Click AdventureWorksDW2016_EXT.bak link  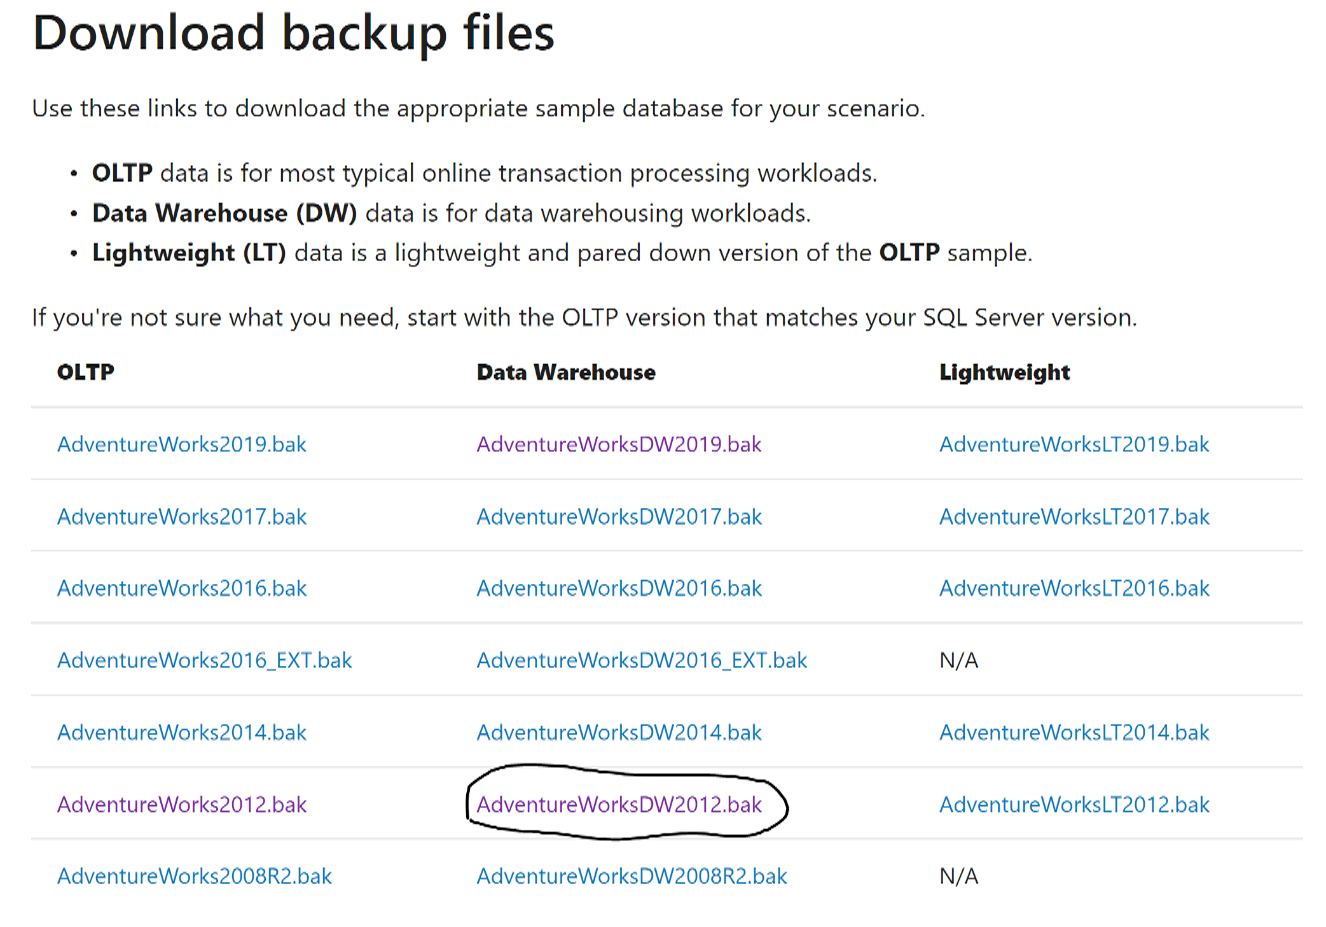tap(641, 660)
